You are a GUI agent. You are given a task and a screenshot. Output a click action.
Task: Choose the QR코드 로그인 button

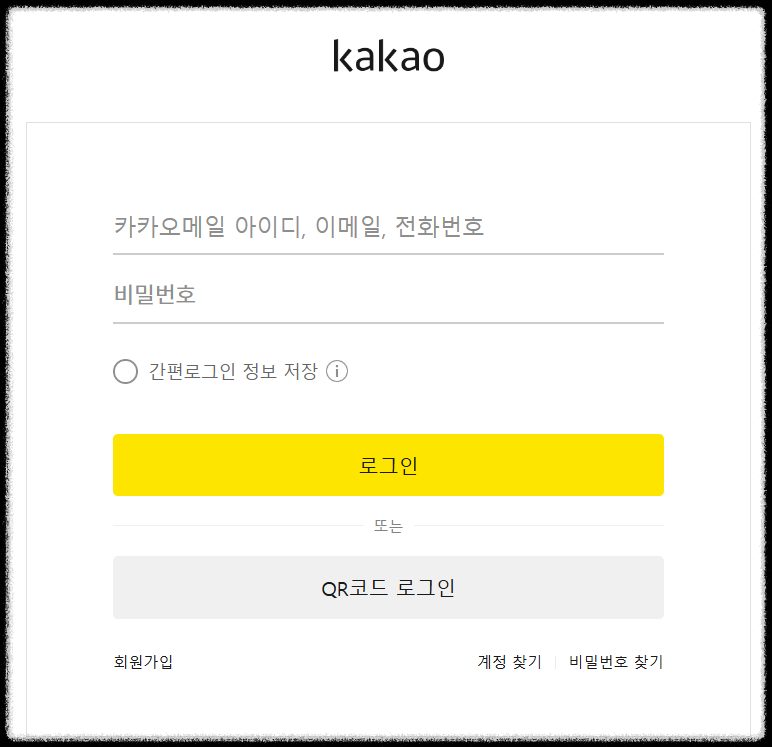388,587
